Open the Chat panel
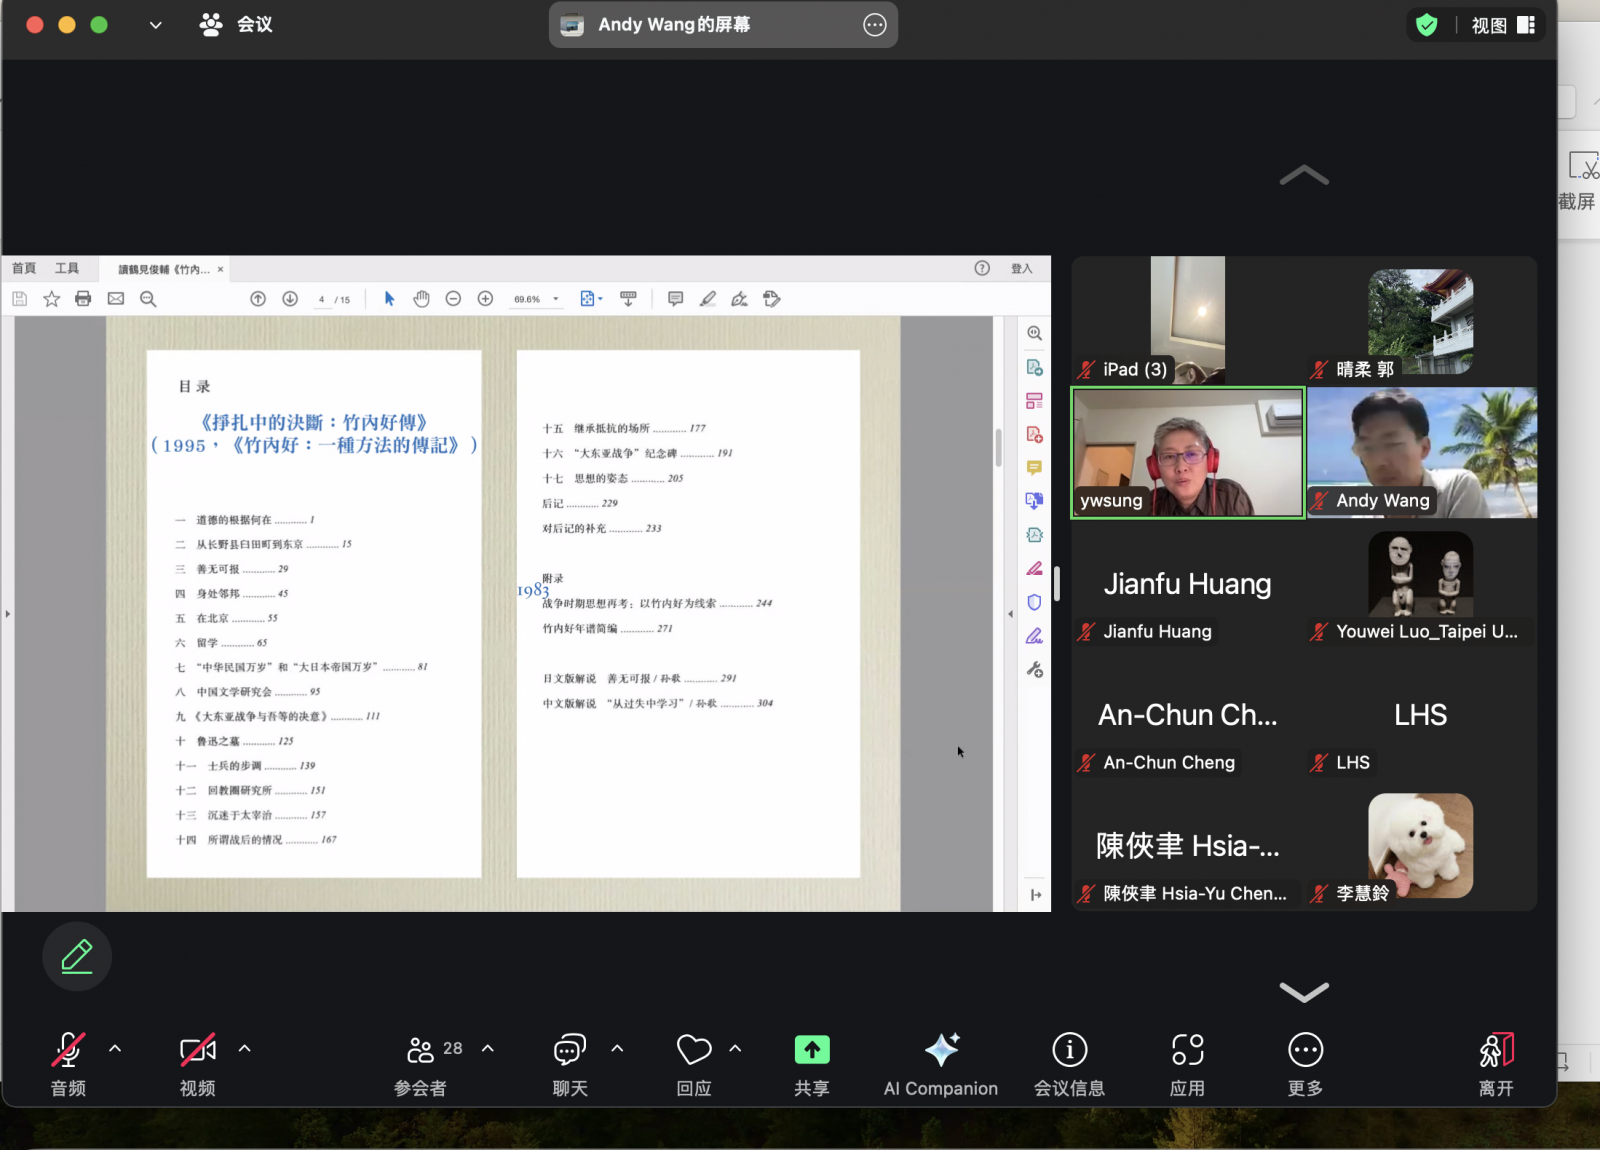 coord(569,1050)
